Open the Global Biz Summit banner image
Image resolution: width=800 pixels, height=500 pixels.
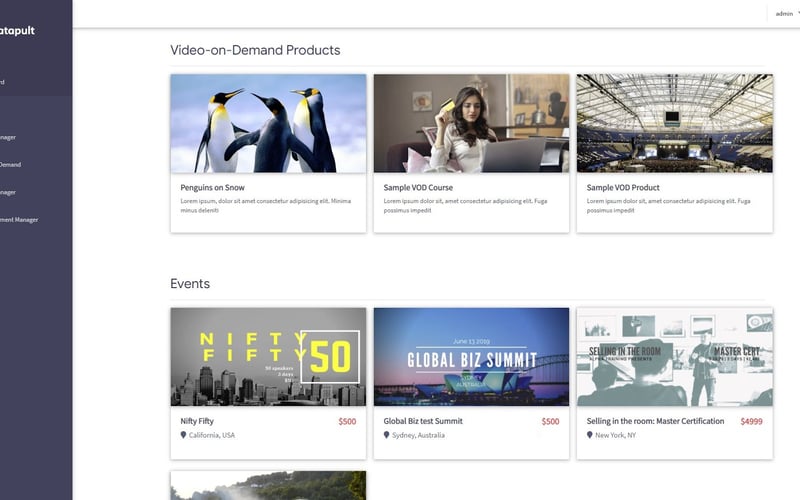471,357
